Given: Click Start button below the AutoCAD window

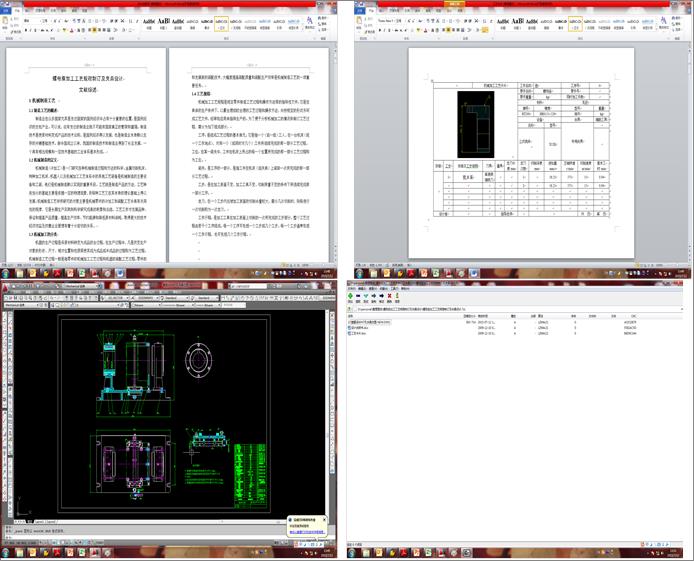Looking at the screenshot, I should point(5,552).
